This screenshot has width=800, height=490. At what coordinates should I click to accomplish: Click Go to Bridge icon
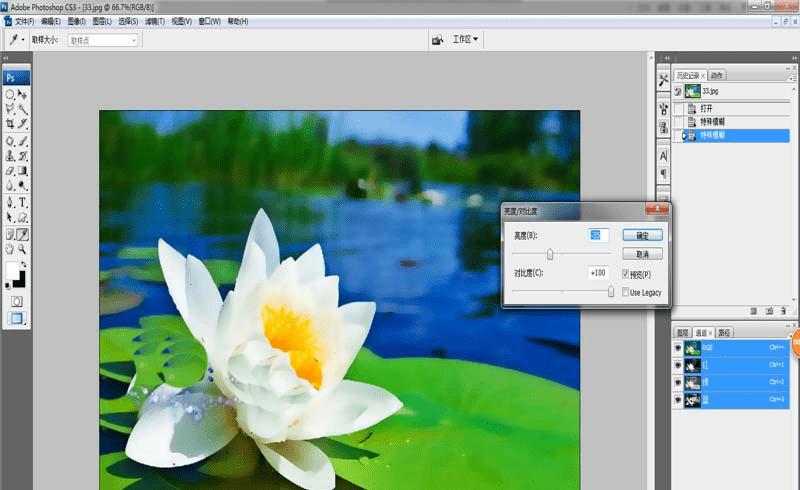point(437,40)
